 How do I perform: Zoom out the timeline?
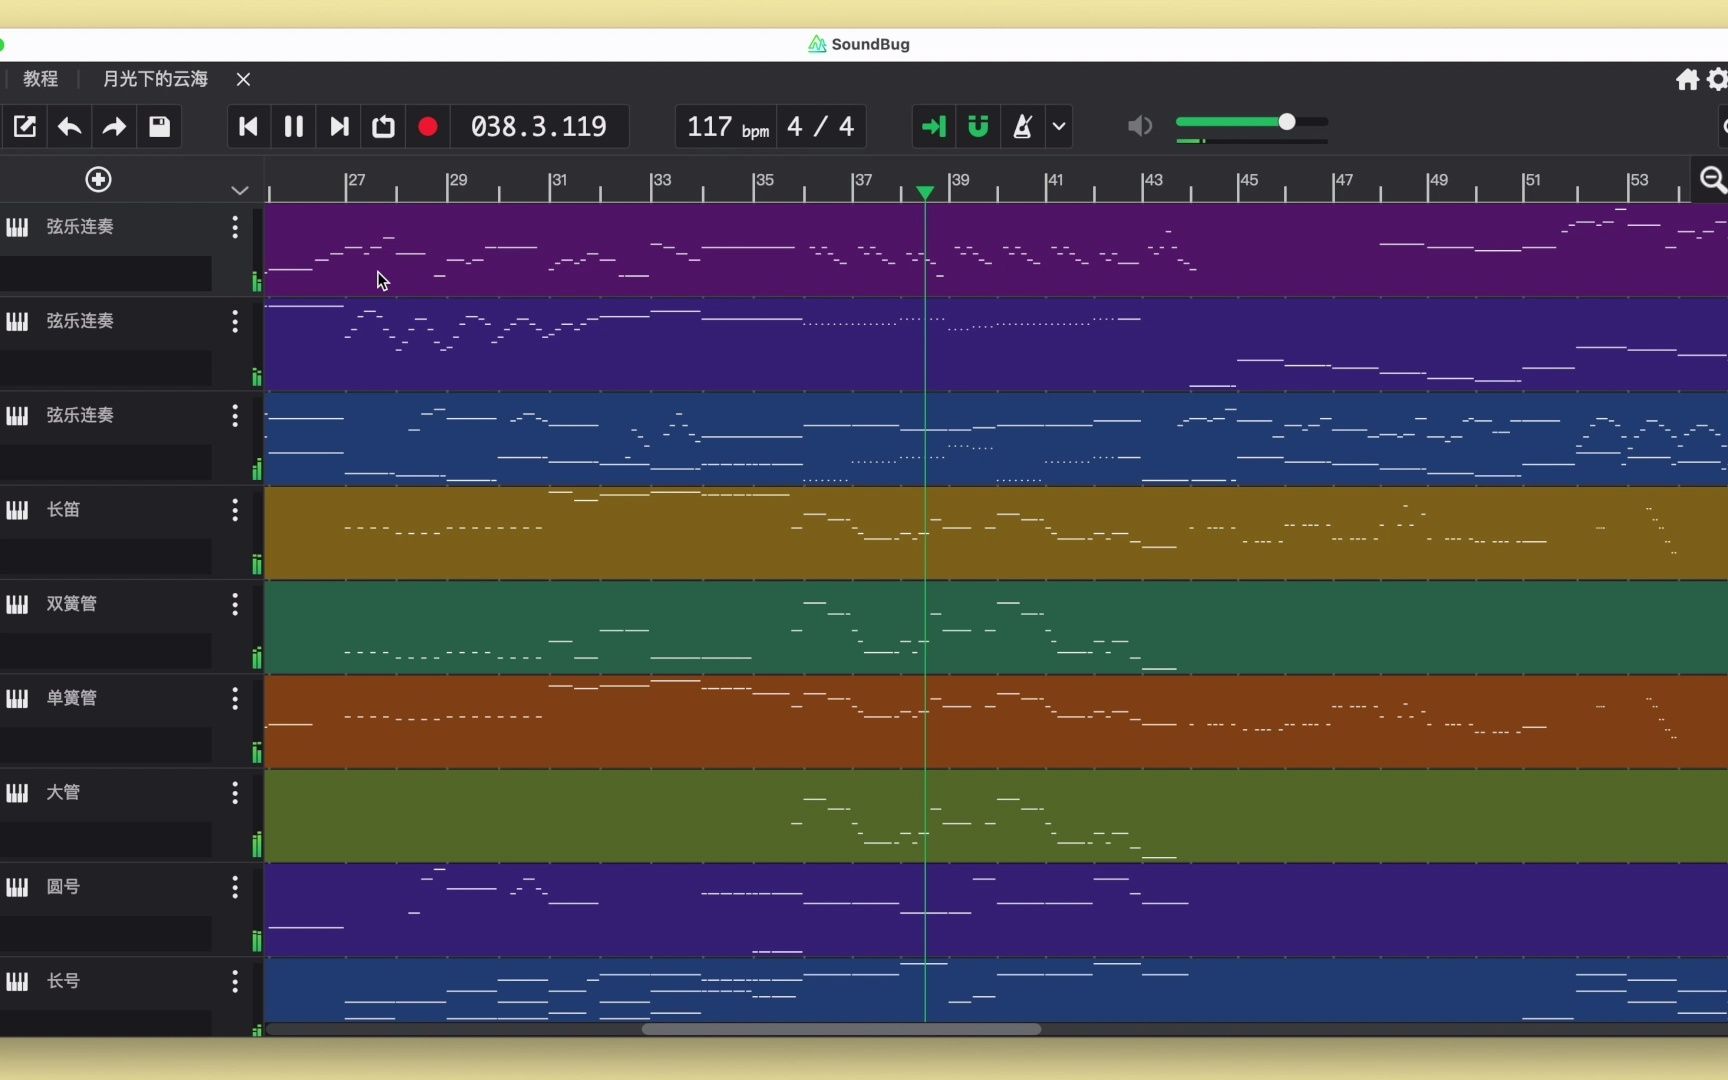click(x=1713, y=180)
